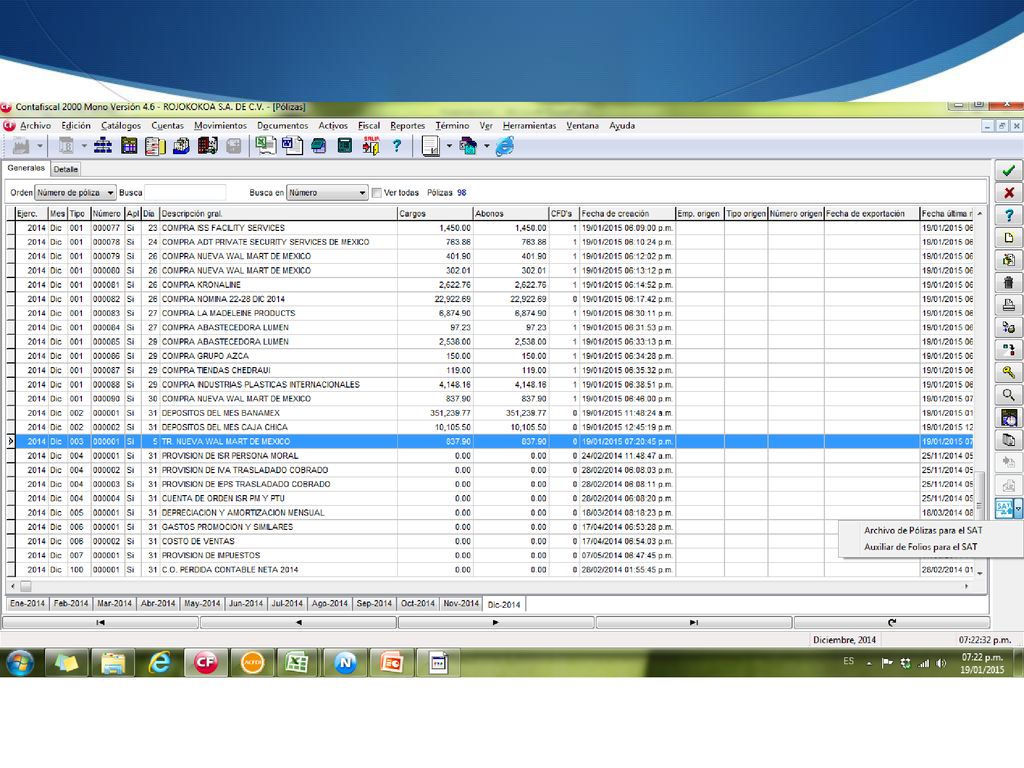
Task: Open the account hierarchy chart toolbar icon
Action: tap(103, 146)
